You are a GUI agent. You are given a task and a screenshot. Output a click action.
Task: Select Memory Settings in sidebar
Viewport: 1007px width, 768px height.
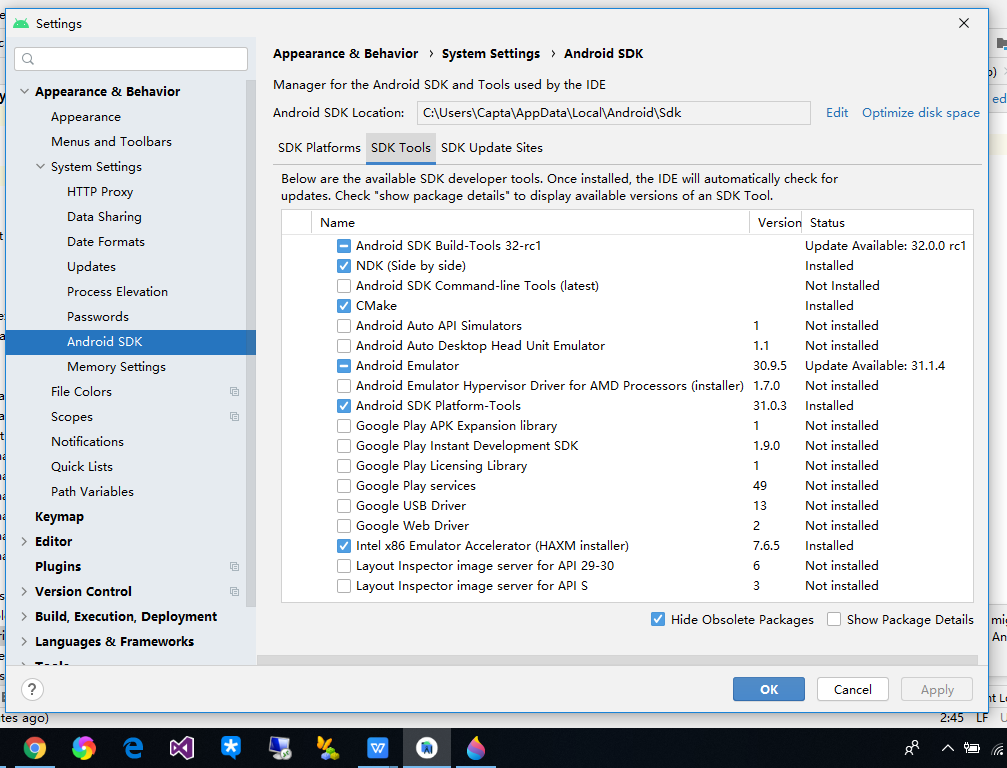(x=116, y=367)
